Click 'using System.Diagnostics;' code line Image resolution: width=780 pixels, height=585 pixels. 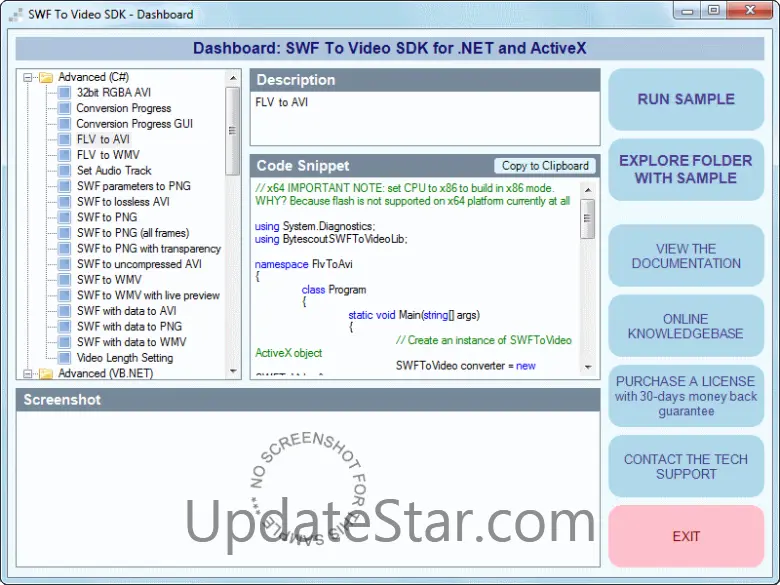(x=315, y=226)
